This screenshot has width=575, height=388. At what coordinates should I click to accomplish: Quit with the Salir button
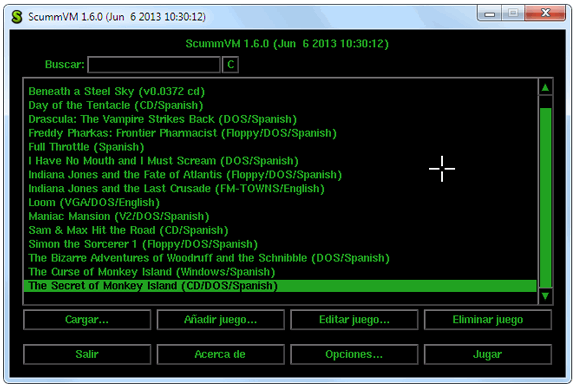tap(87, 354)
